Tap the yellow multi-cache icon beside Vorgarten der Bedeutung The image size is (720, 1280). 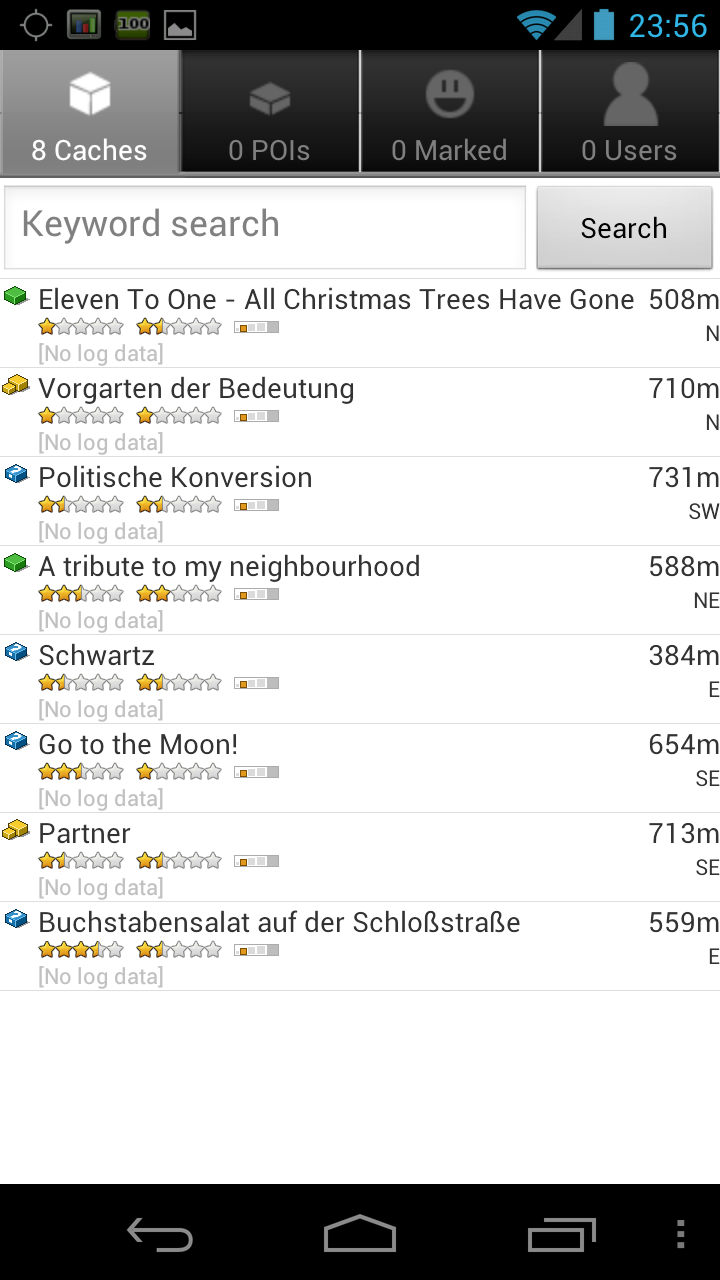(x=16, y=385)
